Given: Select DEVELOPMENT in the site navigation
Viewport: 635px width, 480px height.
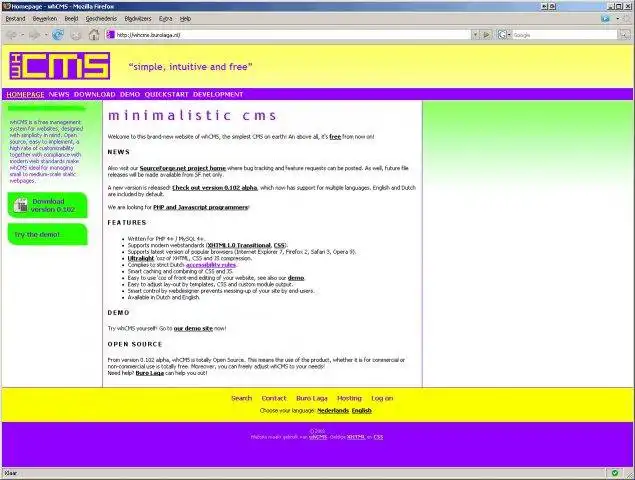Looking at the screenshot, I should (218, 94).
